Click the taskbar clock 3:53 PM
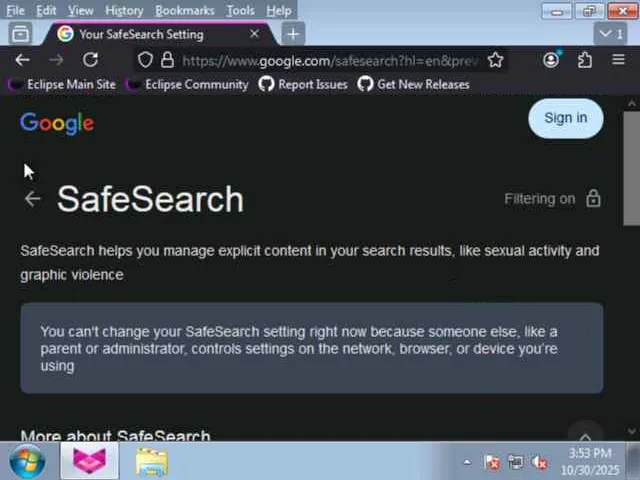Screen dimensions: 640x480 590,462
